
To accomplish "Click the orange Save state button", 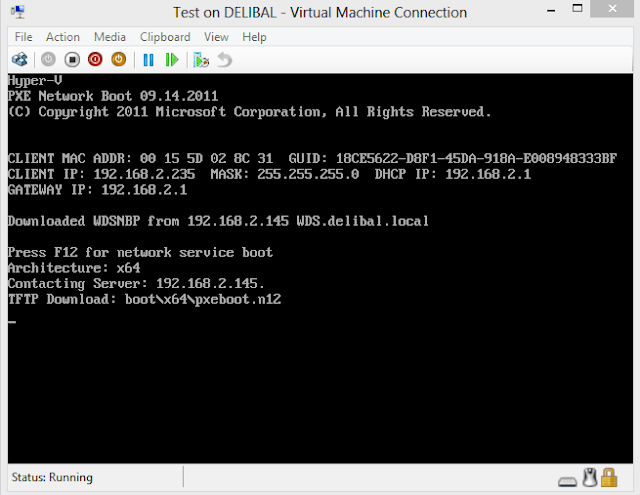I will point(118,60).
